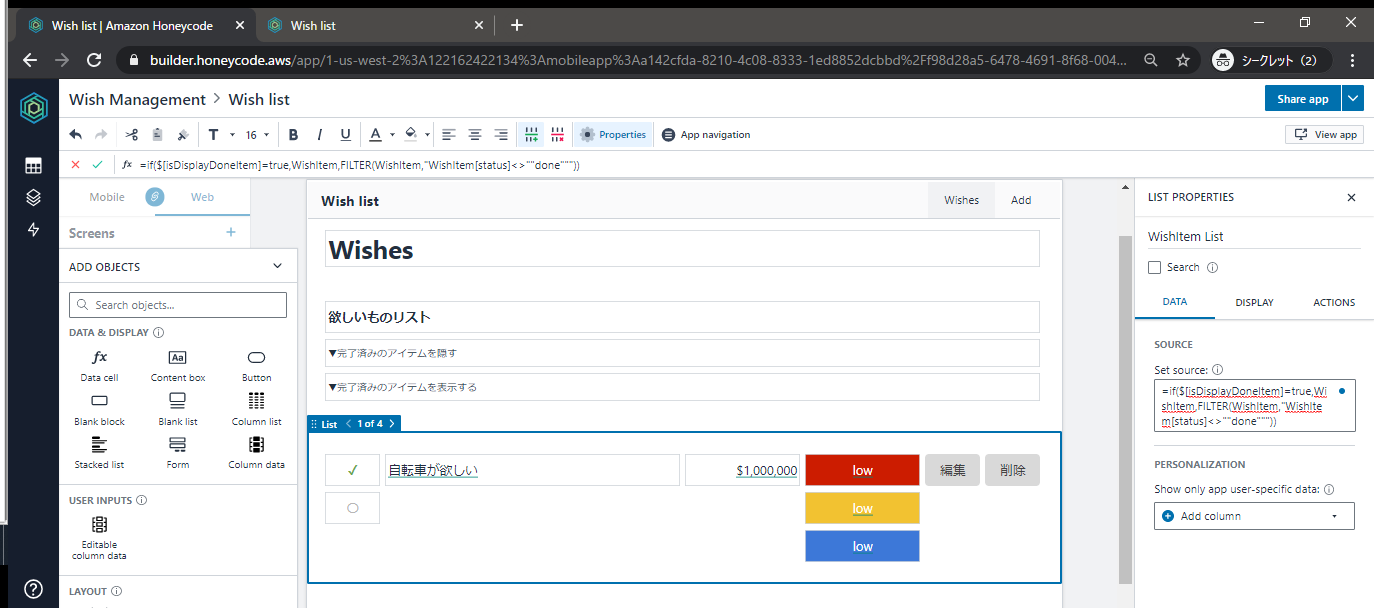The image size is (1374, 608).
Task: Click the Honeycode logo icon
Action: (33, 107)
